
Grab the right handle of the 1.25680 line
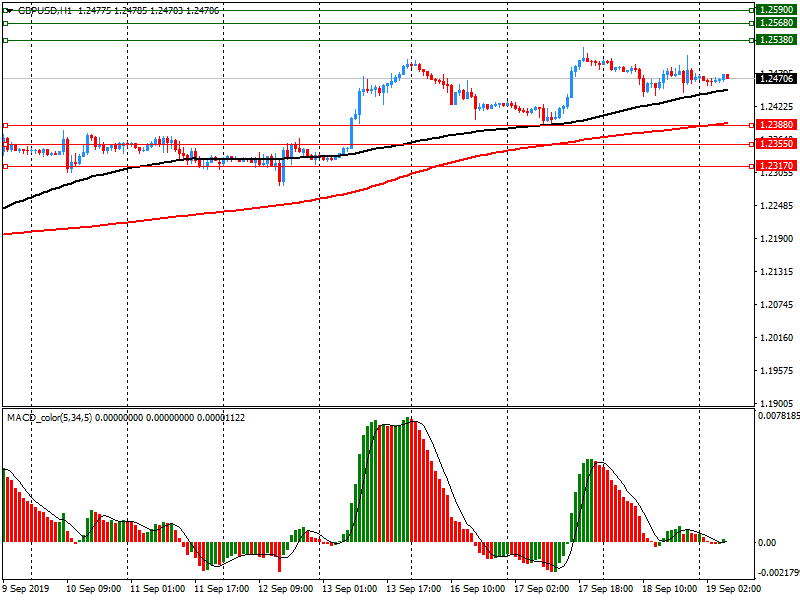click(x=752, y=23)
